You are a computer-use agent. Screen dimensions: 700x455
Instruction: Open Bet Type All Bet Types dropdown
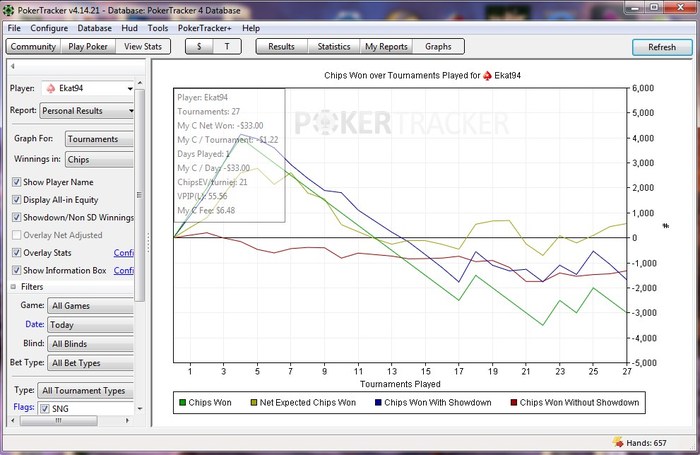click(x=90, y=363)
